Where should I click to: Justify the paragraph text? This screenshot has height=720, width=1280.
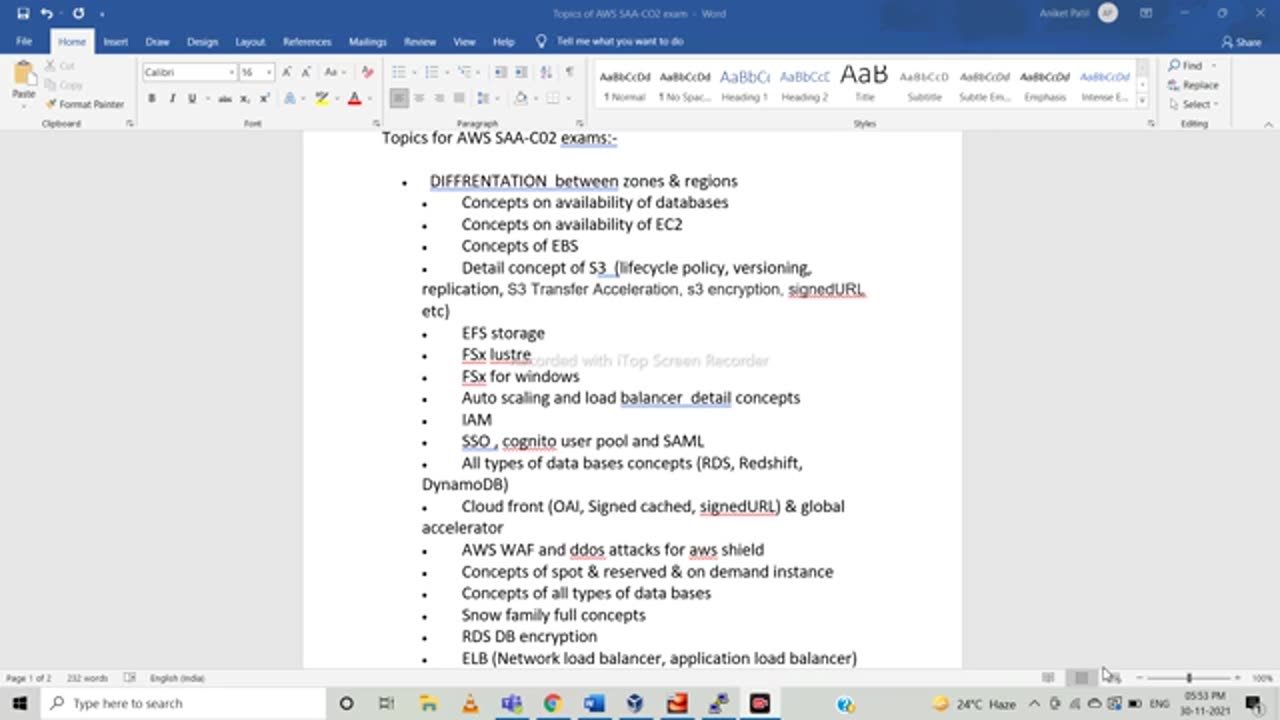tap(459, 98)
